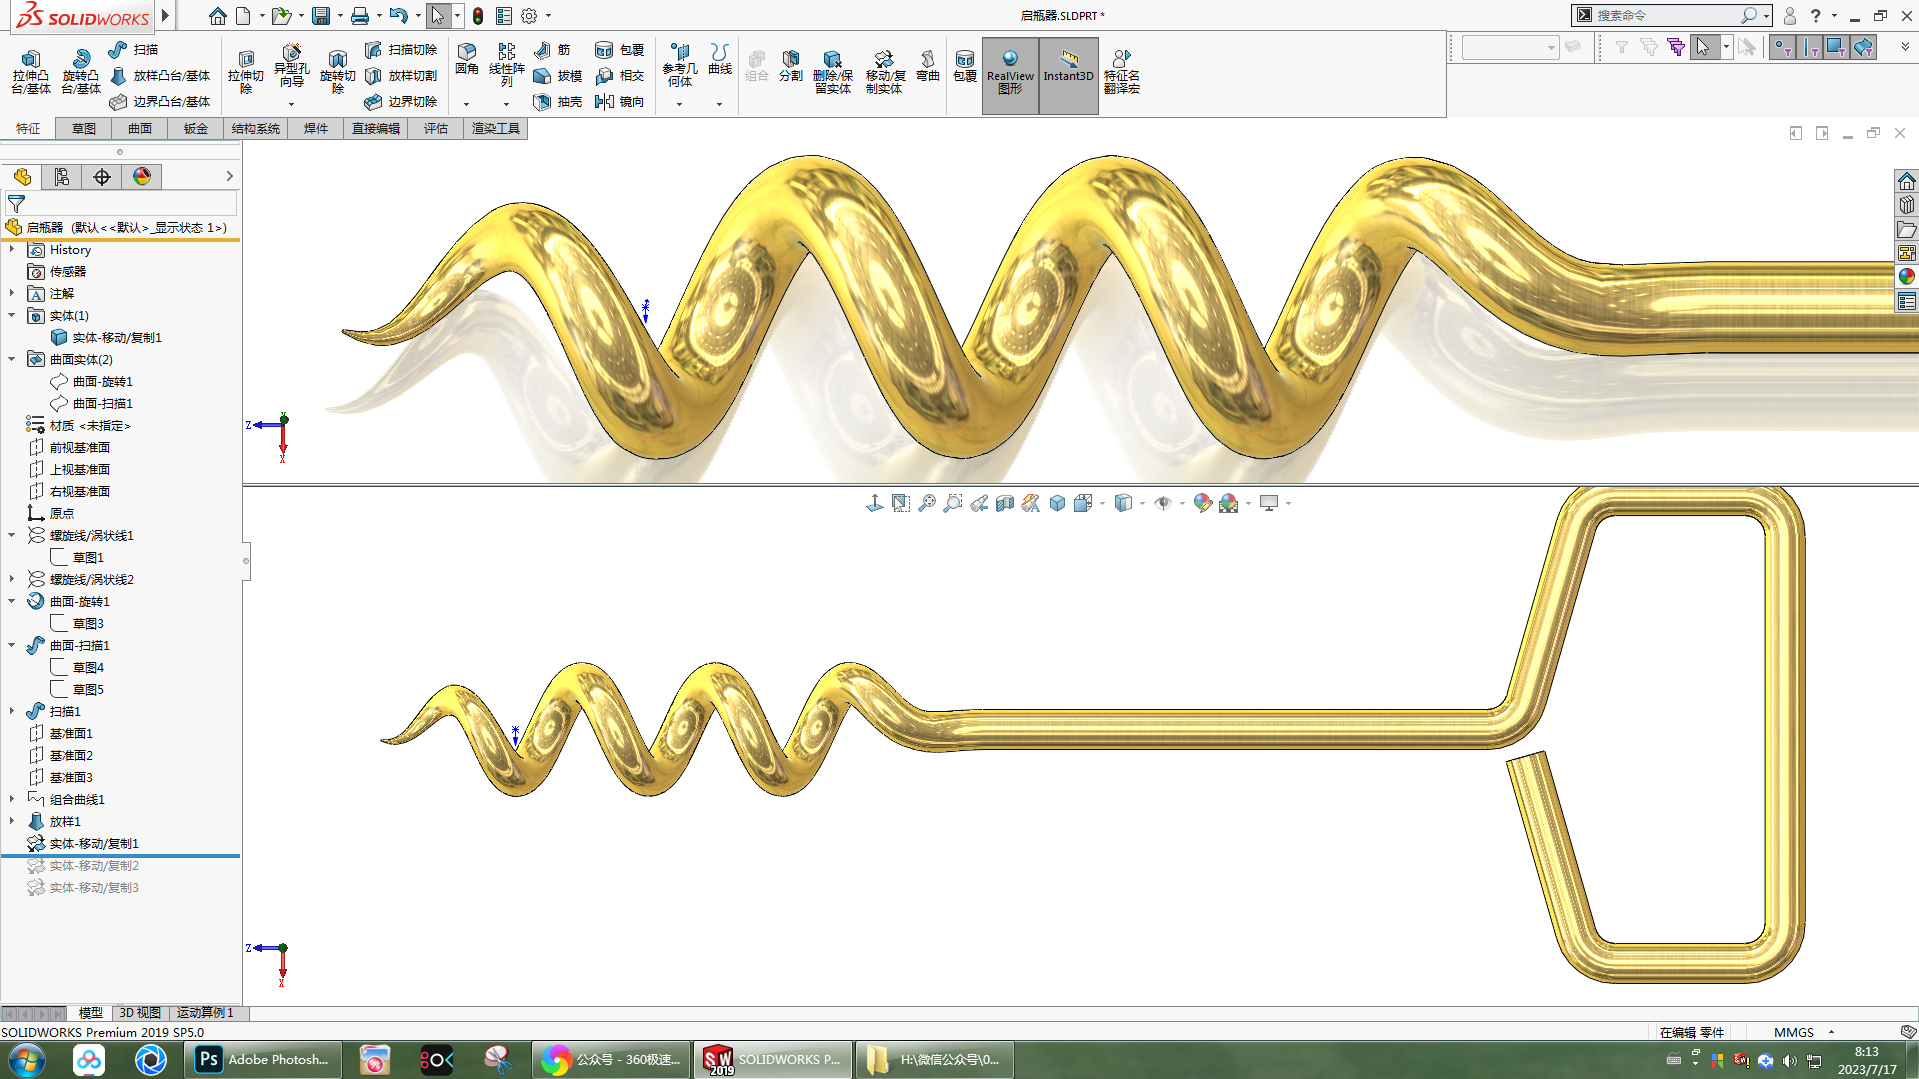Click the Reference Geometry (参考几何体) tool

pos(679,64)
